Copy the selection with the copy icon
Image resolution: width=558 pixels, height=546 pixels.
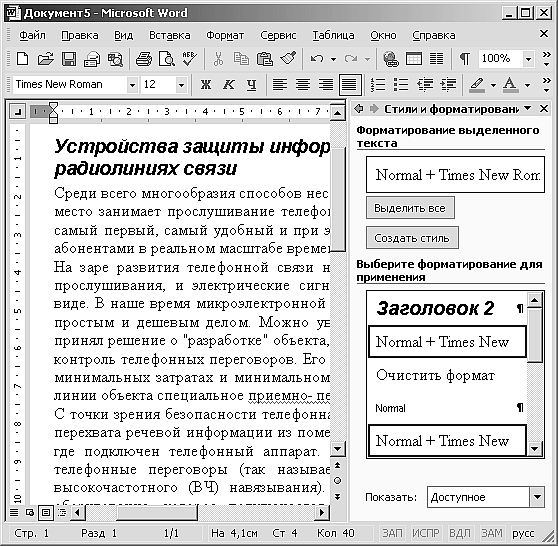pos(241,59)
